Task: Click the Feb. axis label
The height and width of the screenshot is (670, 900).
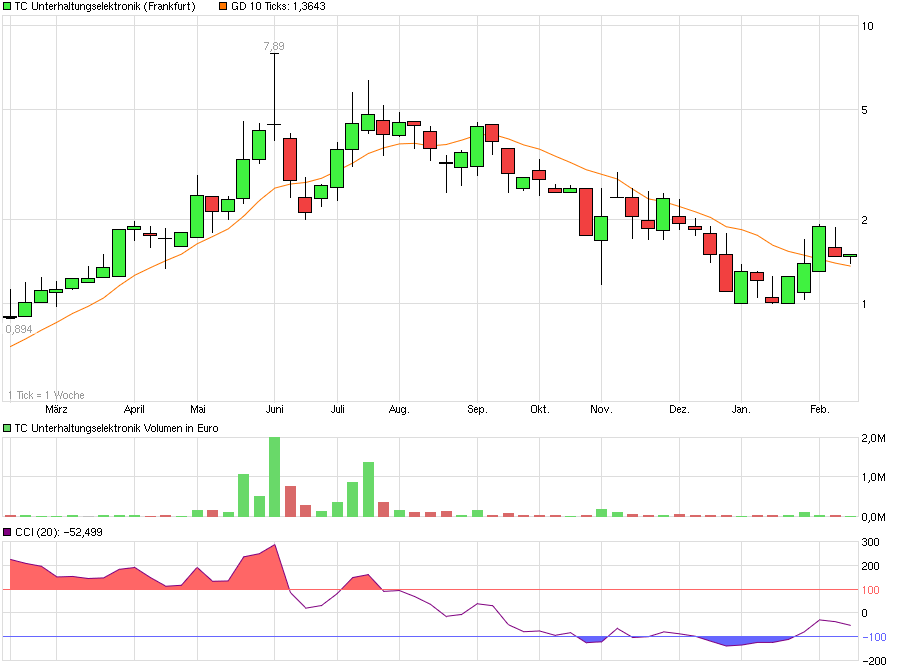Action: pyautogui.click(x=820, y=409)
